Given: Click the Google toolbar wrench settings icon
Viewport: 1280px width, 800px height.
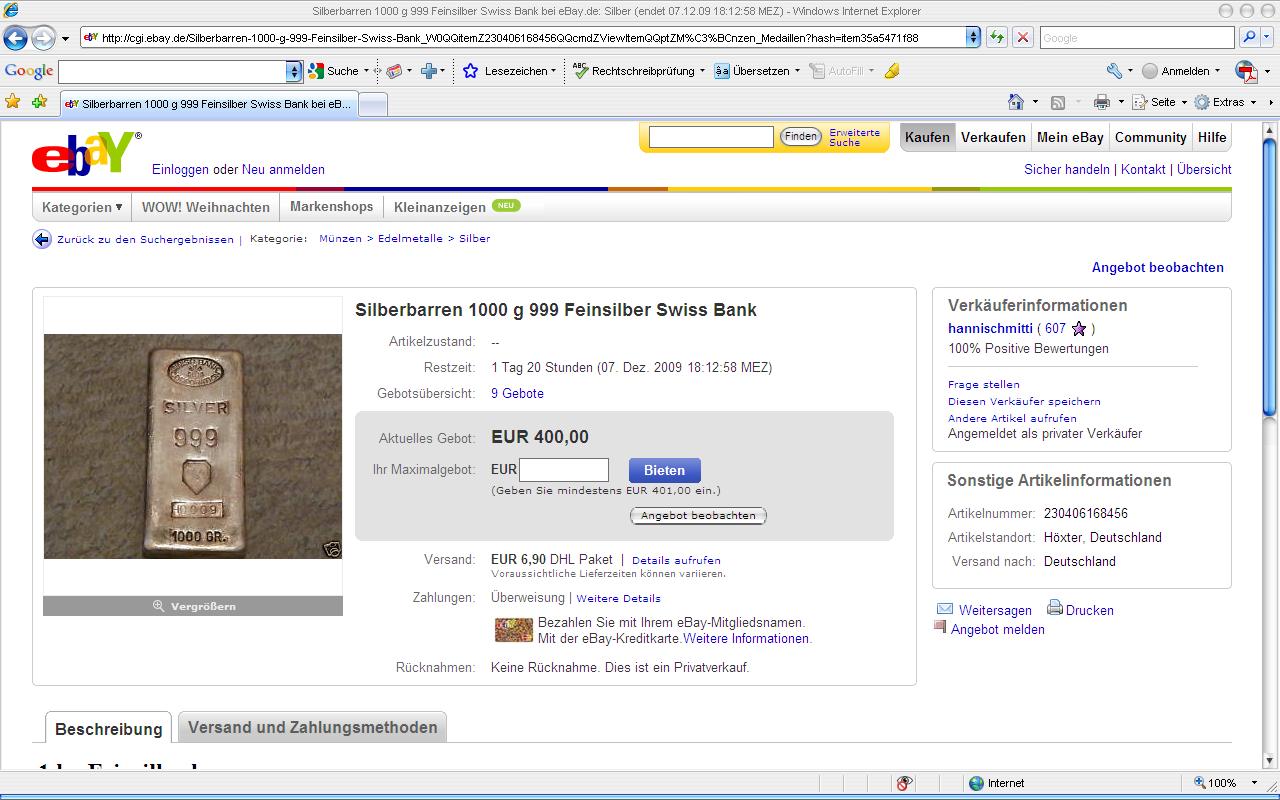Looking at the screenshot, I should click(x=1114, y=71).
